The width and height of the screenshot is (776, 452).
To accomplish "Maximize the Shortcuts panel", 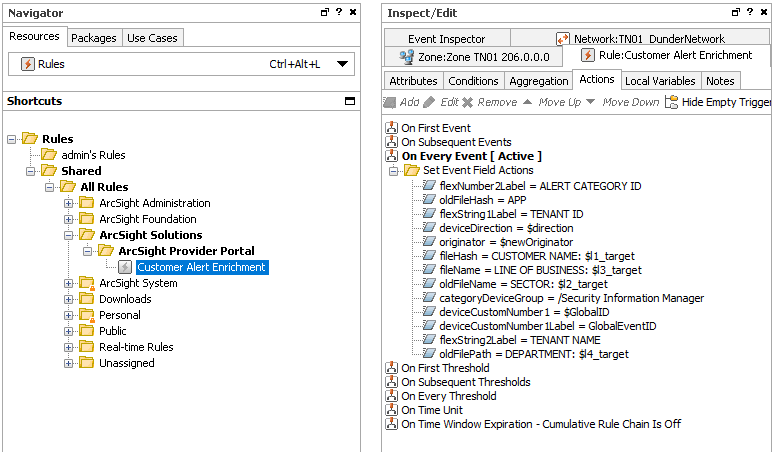I will 350,101.
